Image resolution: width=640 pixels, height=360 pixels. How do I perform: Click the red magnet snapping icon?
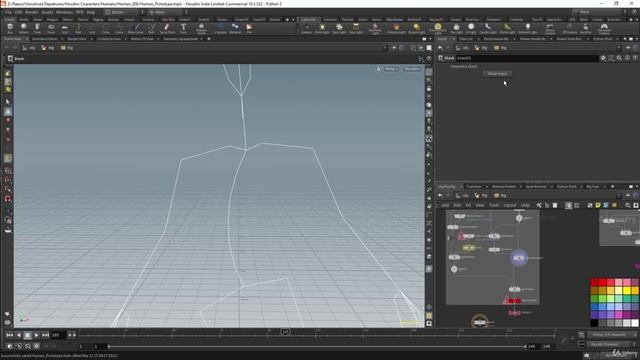pyautogui.click(x=8, y=199)
